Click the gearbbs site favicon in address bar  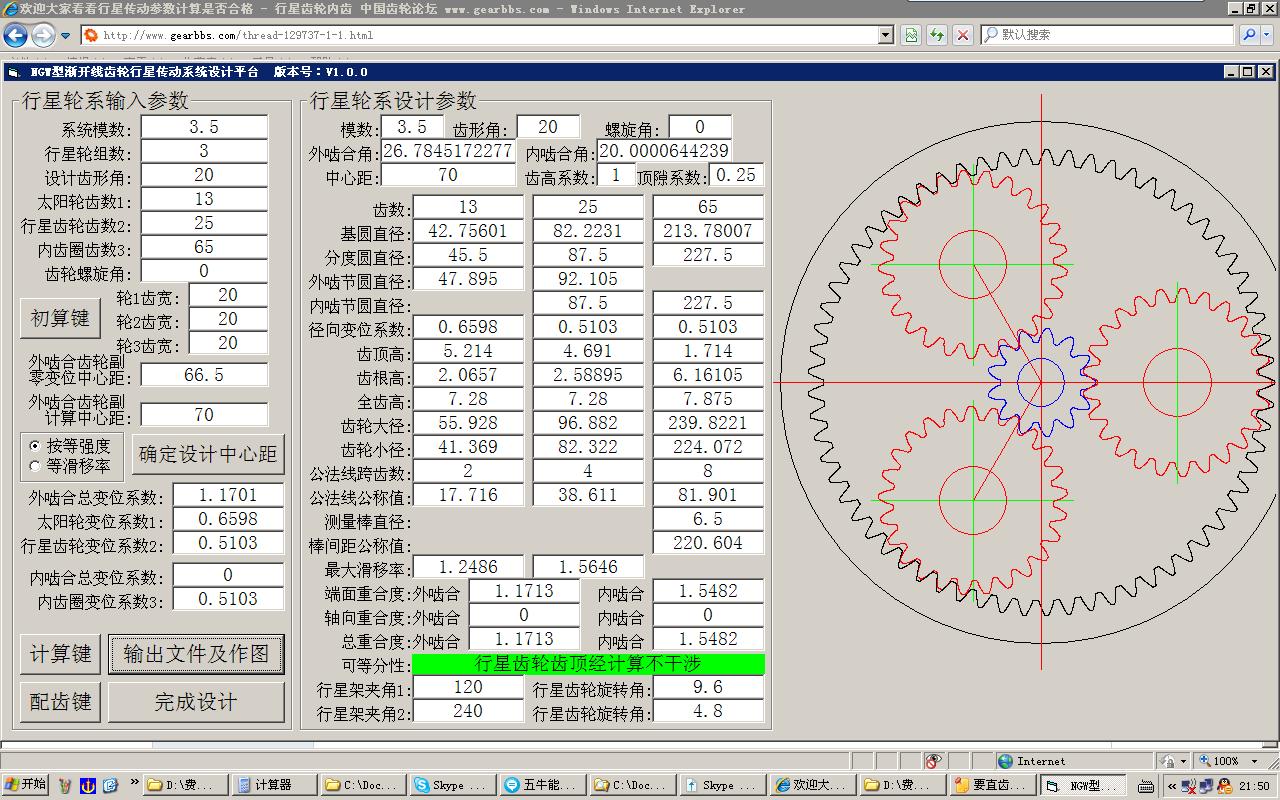click(x=91, y=35)
